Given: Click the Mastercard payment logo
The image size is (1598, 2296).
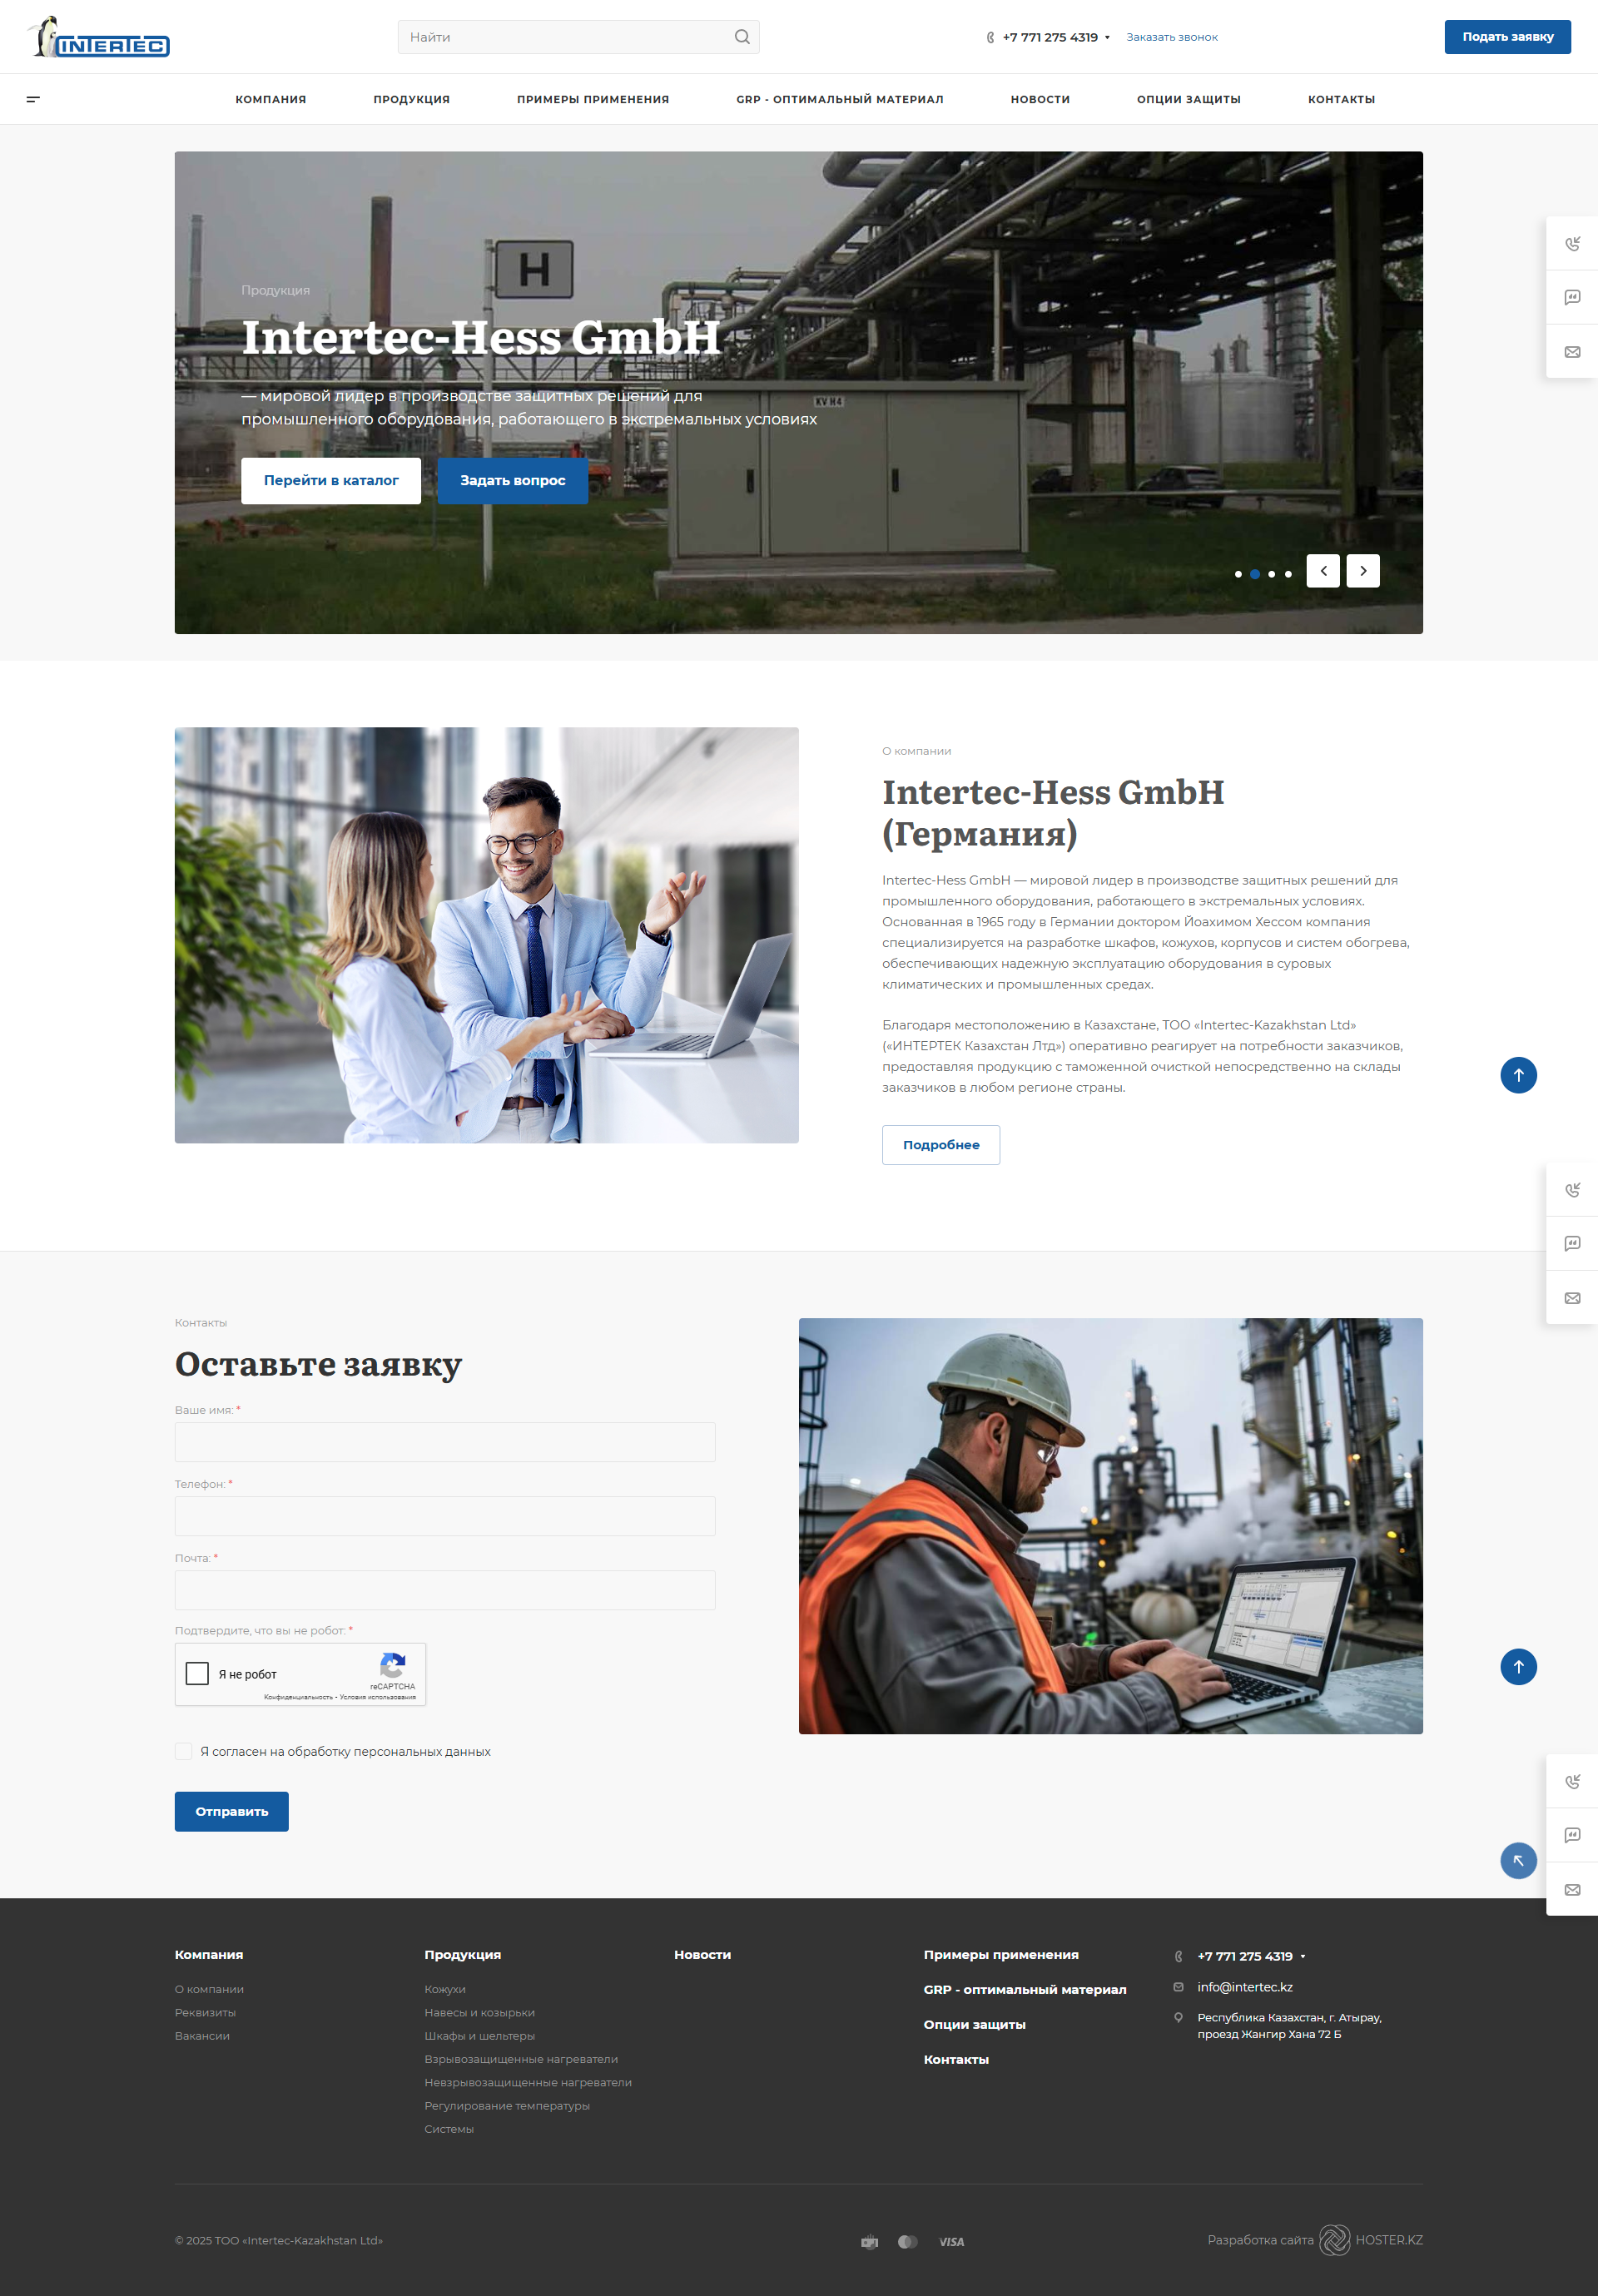Looking at the screenshot, I should tap(908, 2242).
